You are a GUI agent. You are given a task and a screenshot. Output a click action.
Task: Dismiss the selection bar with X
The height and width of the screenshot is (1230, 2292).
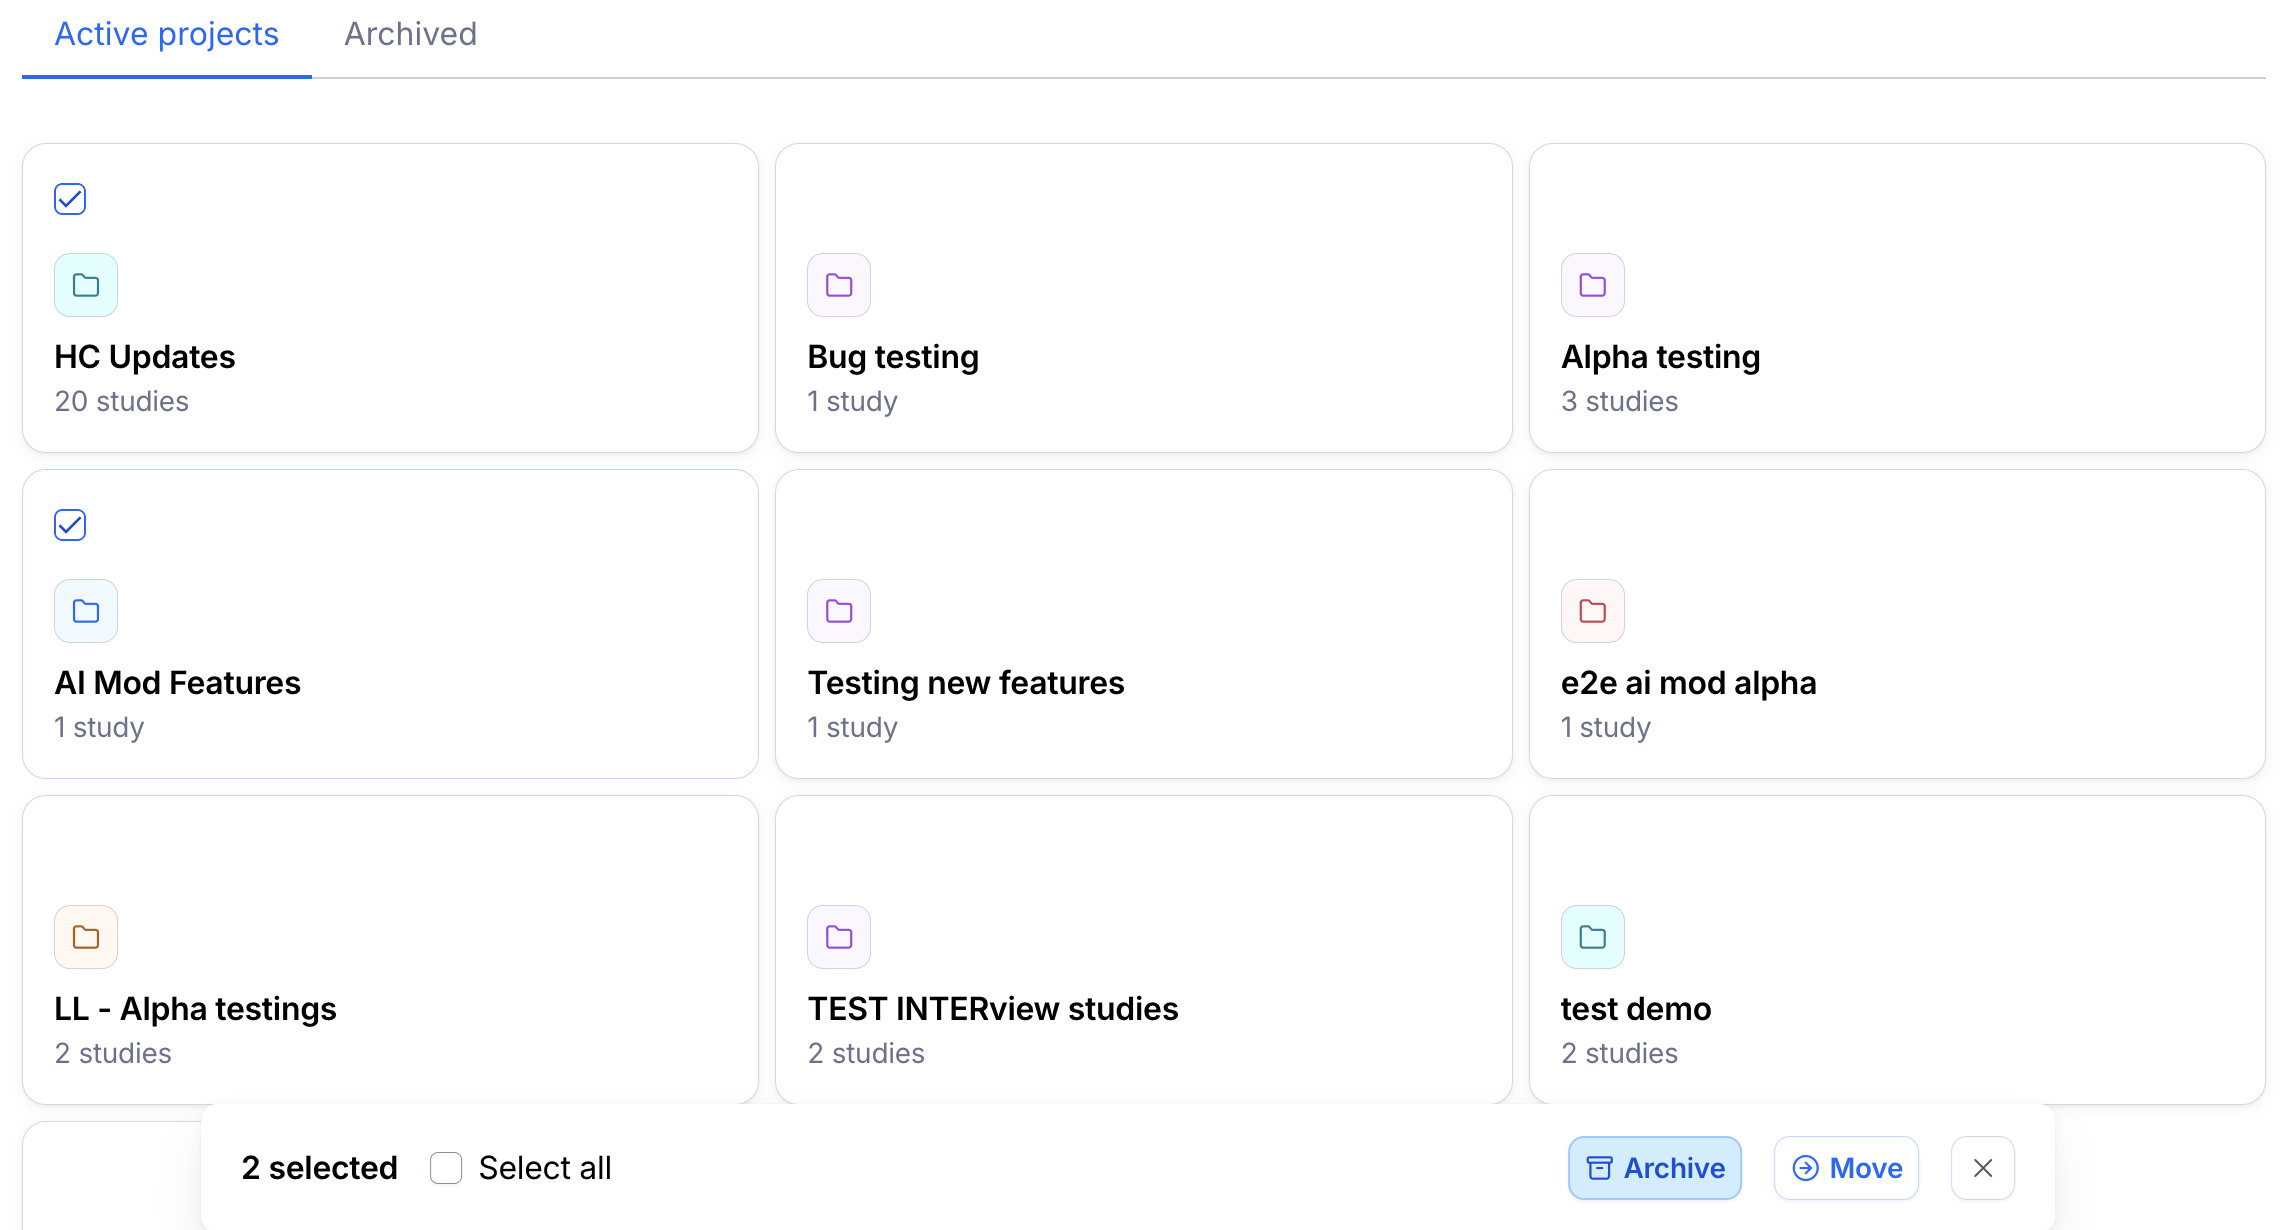[1982, 1168]
